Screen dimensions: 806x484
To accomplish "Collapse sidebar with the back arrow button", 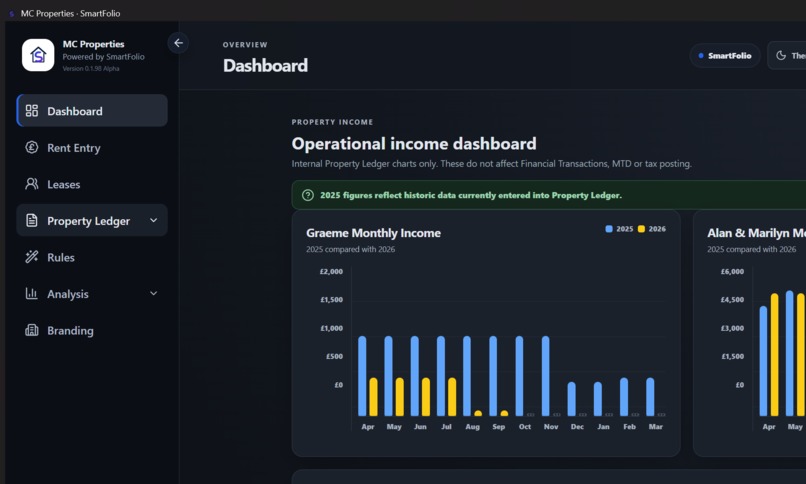I will click(x=178, y=43).
